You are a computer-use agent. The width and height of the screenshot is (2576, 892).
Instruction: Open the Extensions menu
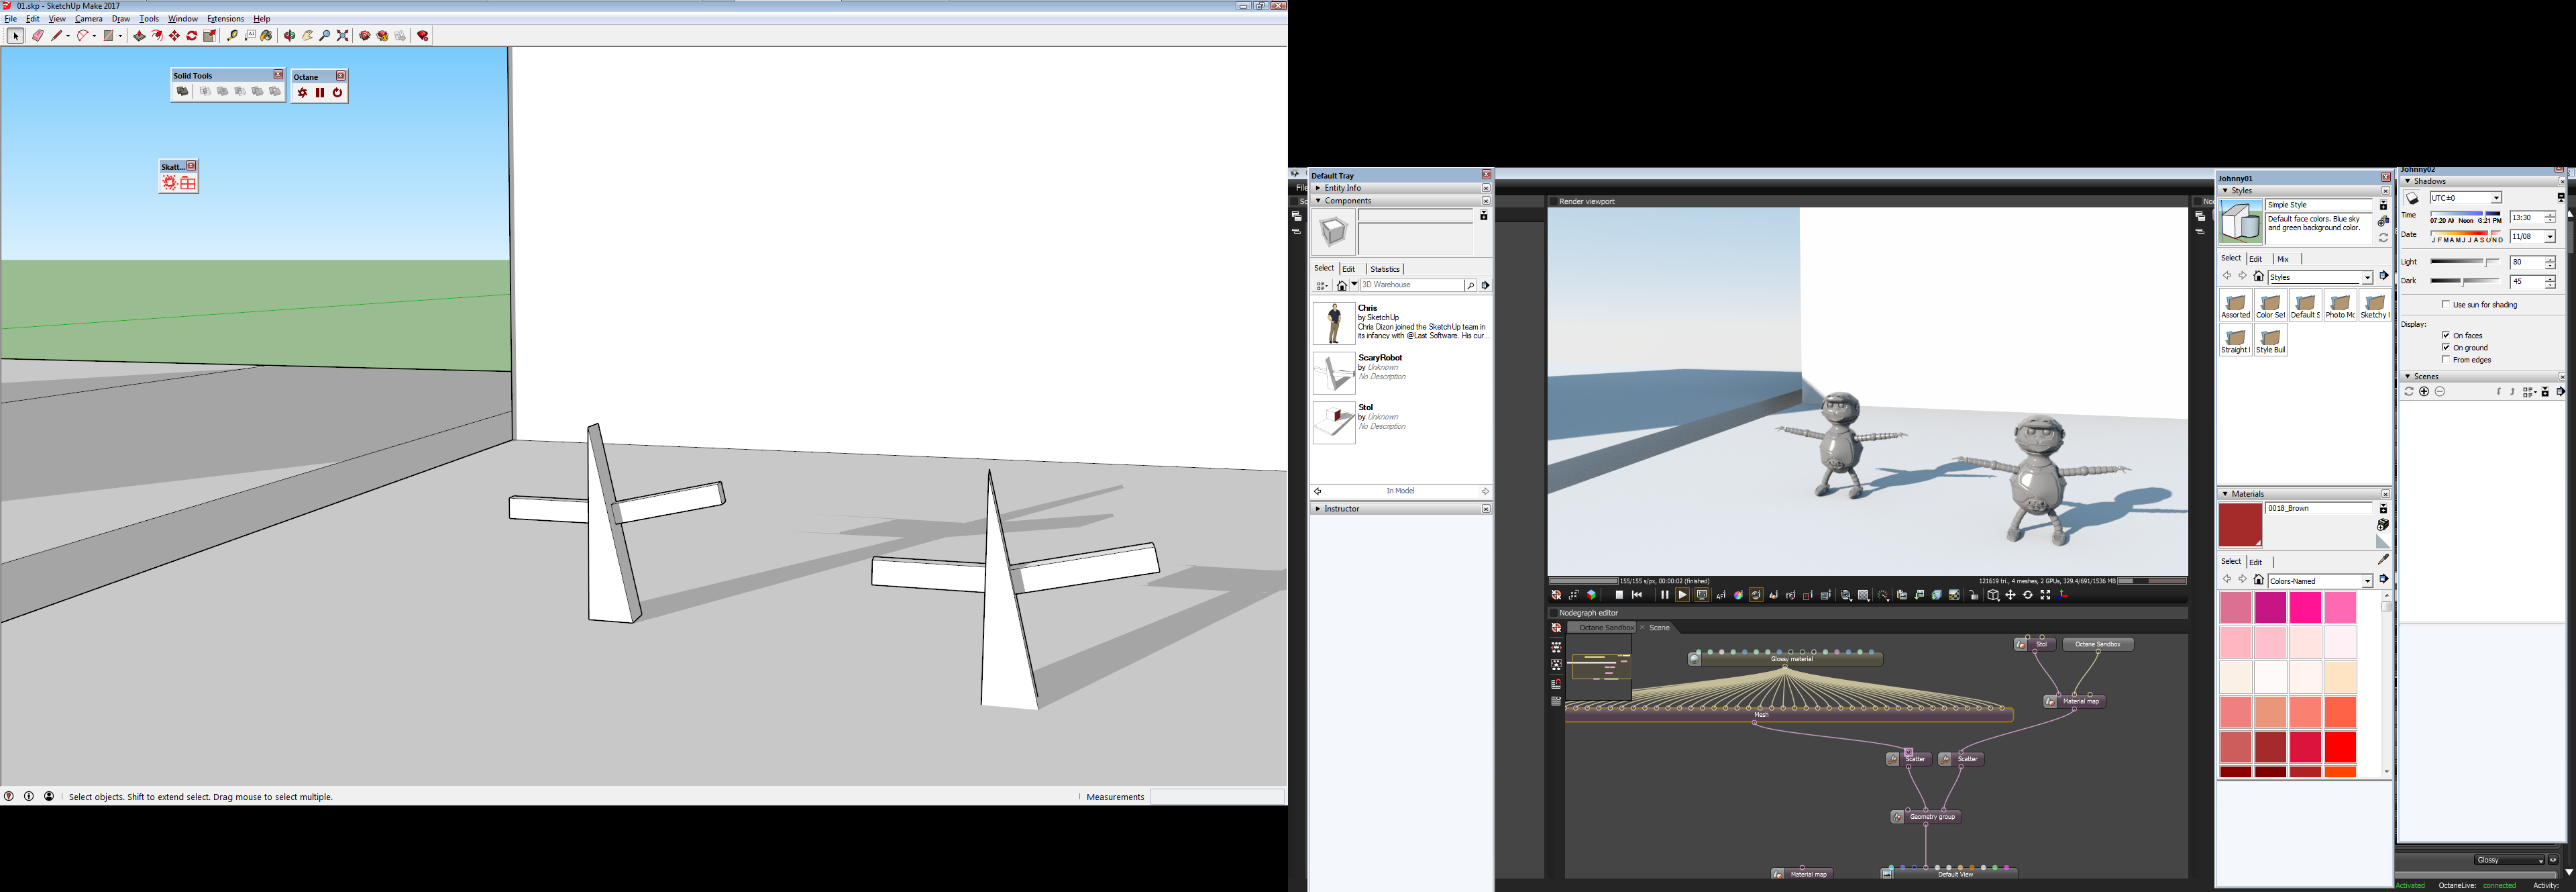pos(225,19)
